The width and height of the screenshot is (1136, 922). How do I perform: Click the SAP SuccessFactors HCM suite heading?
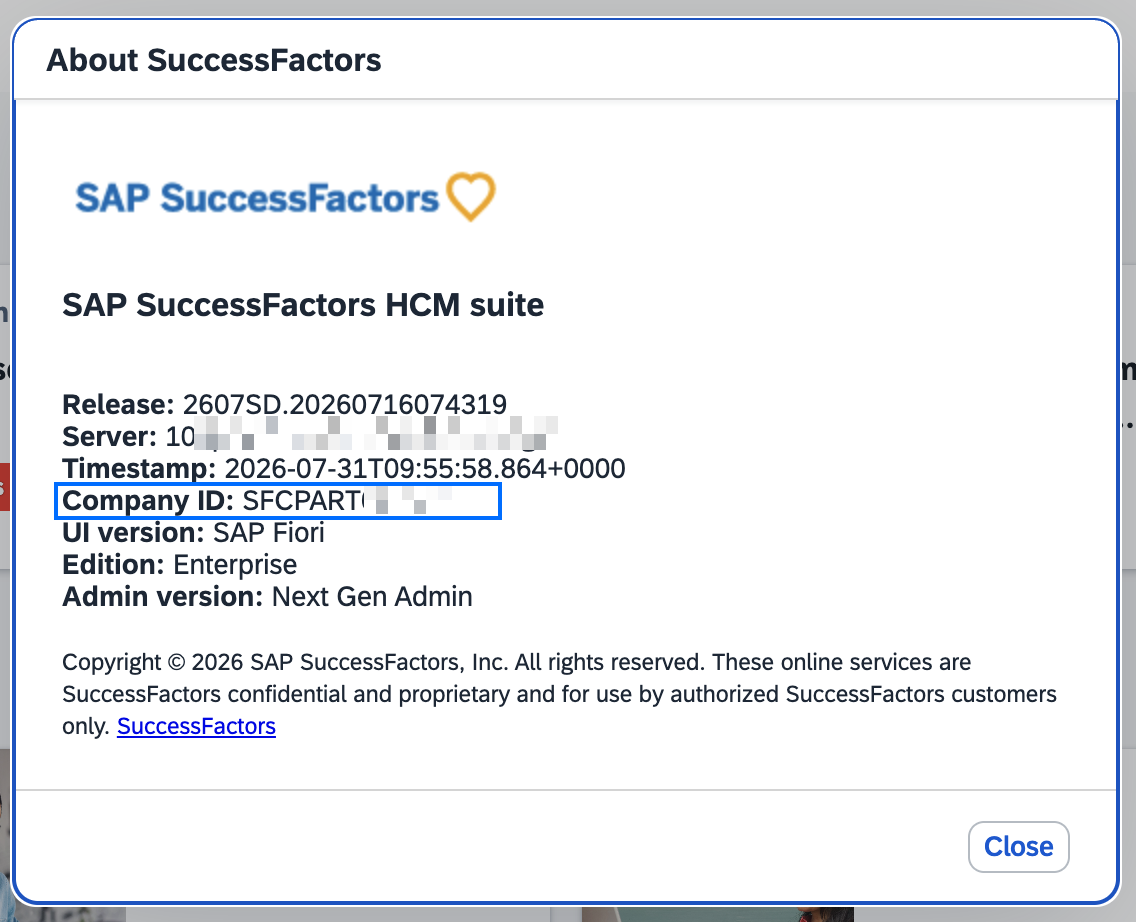coord(303,305)
